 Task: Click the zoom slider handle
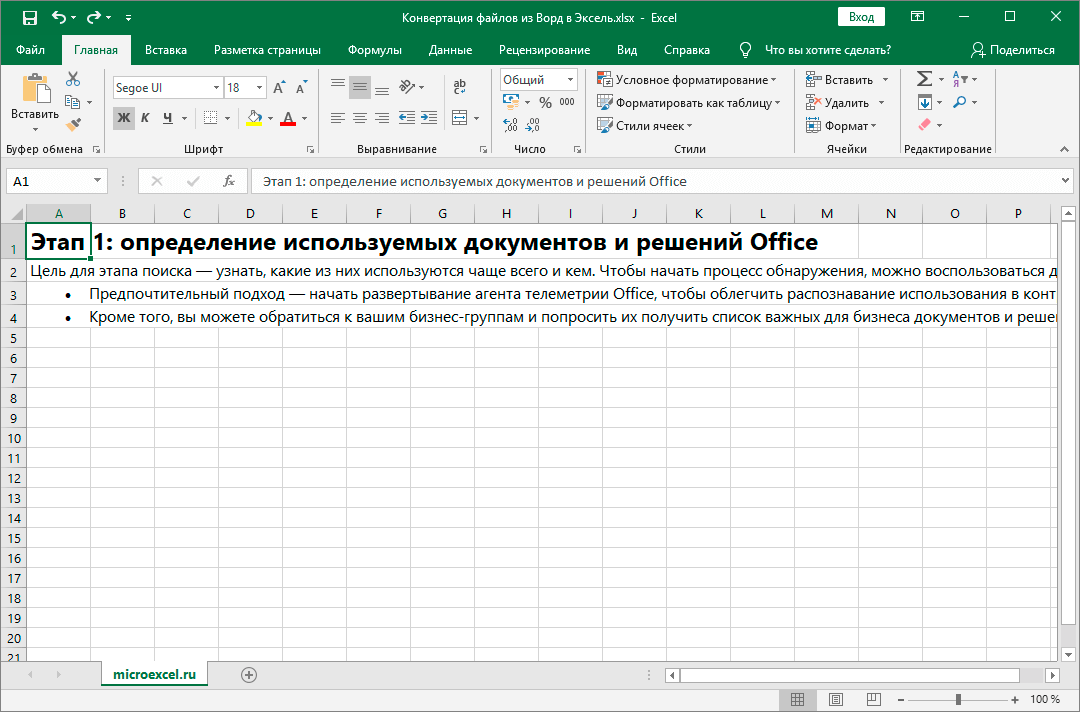pos(958,700)
